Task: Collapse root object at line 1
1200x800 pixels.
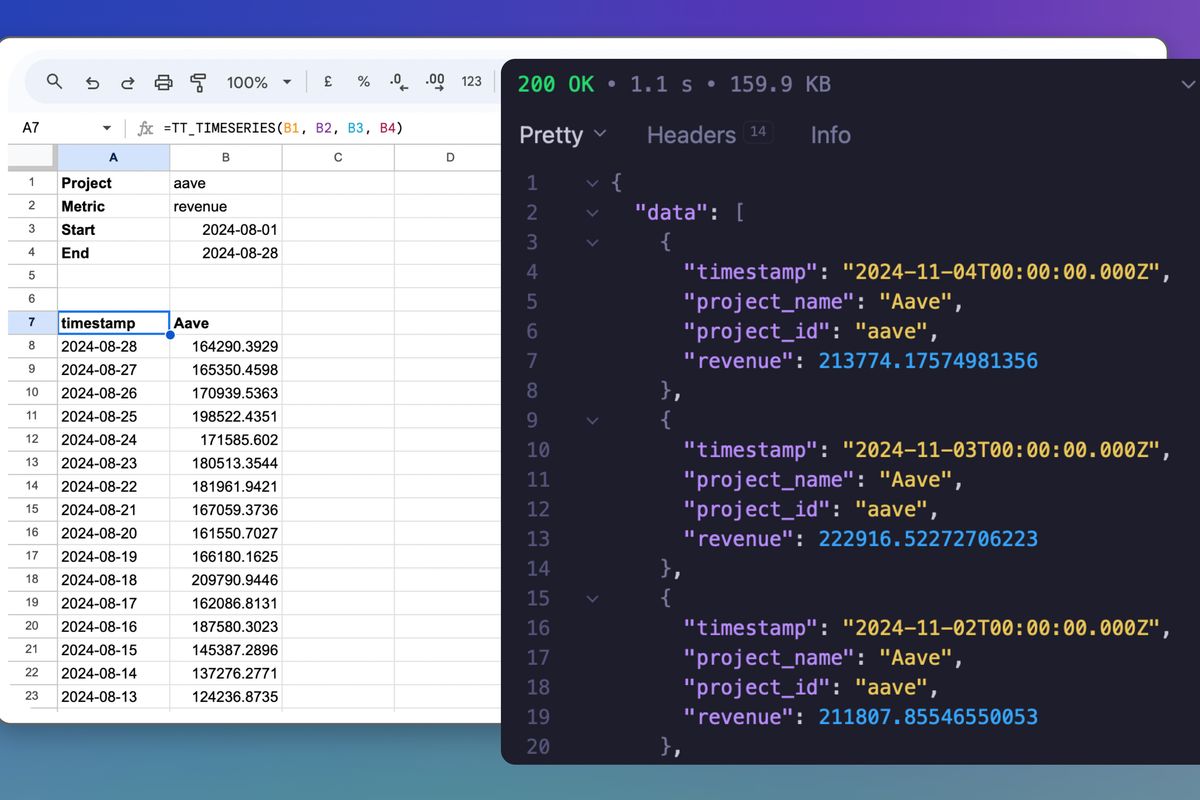Action: coord(592,183)
